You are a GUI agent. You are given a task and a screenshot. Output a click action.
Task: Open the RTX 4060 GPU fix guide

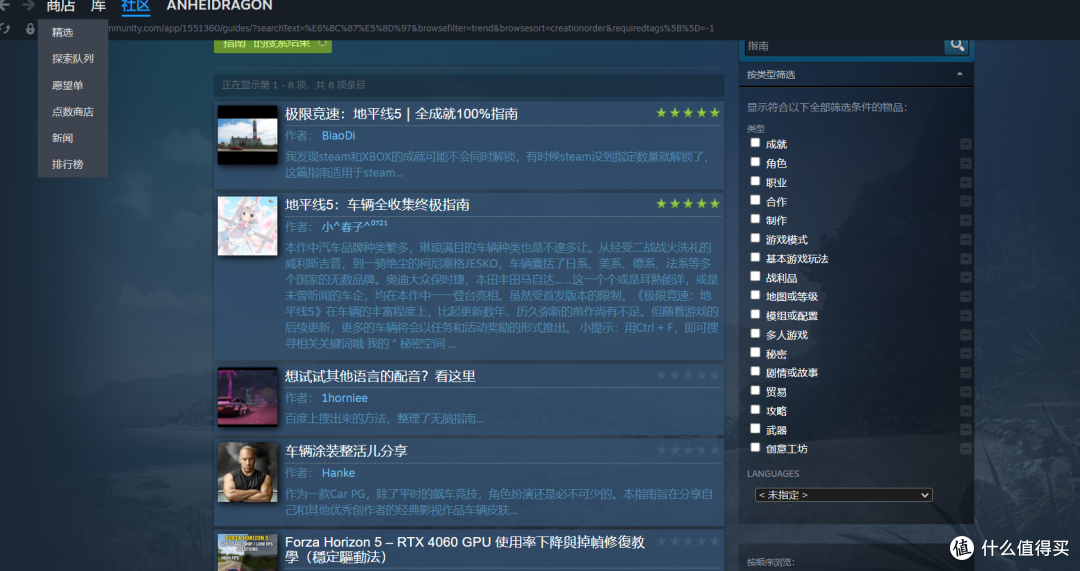pyautogui.click(x=465, y=549)
